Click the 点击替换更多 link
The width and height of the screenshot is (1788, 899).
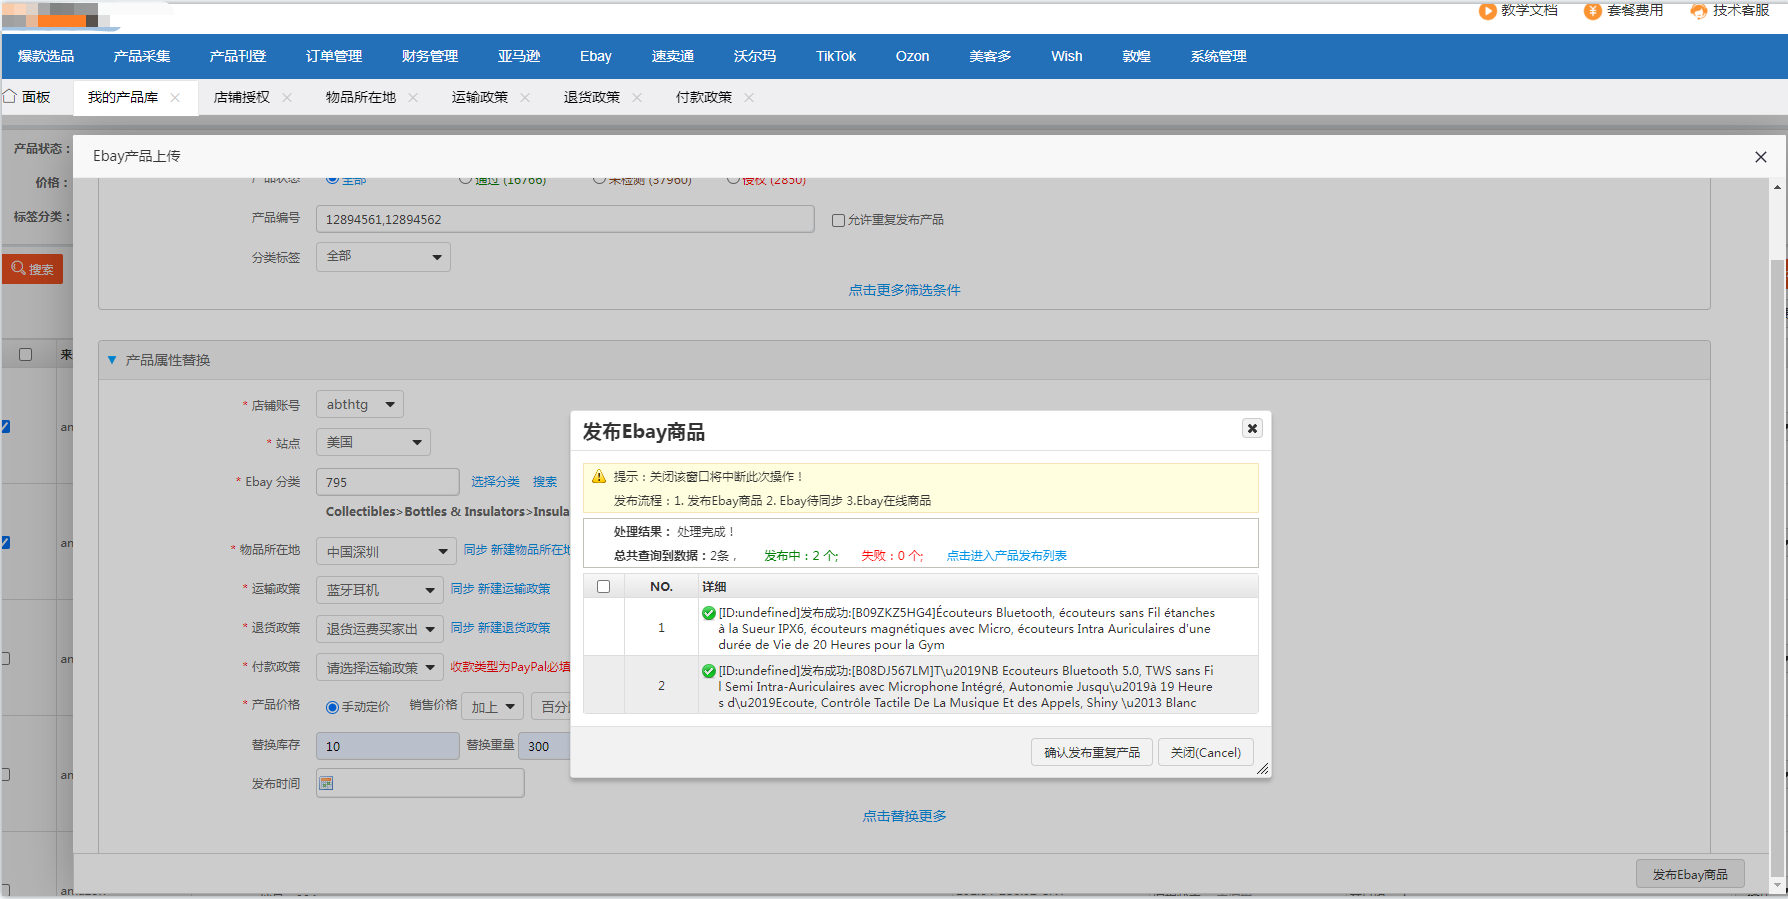click(x=904, y=816)
